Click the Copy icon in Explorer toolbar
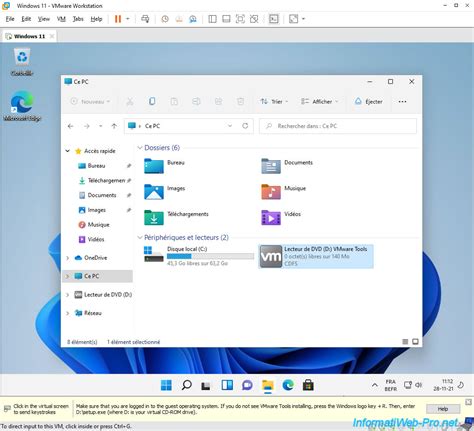474x431 pixels. [152, 101]
